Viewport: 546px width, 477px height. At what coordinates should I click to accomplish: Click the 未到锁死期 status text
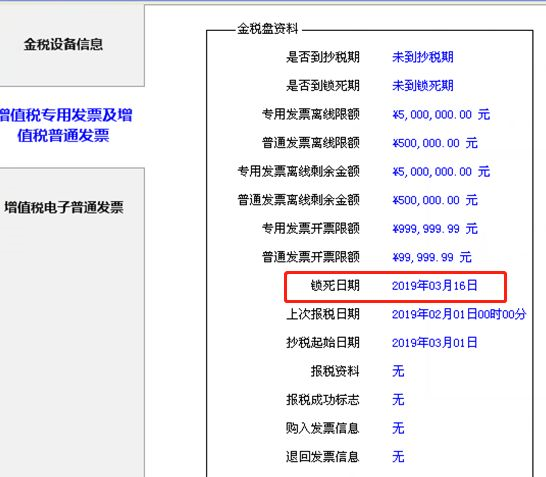423,86
